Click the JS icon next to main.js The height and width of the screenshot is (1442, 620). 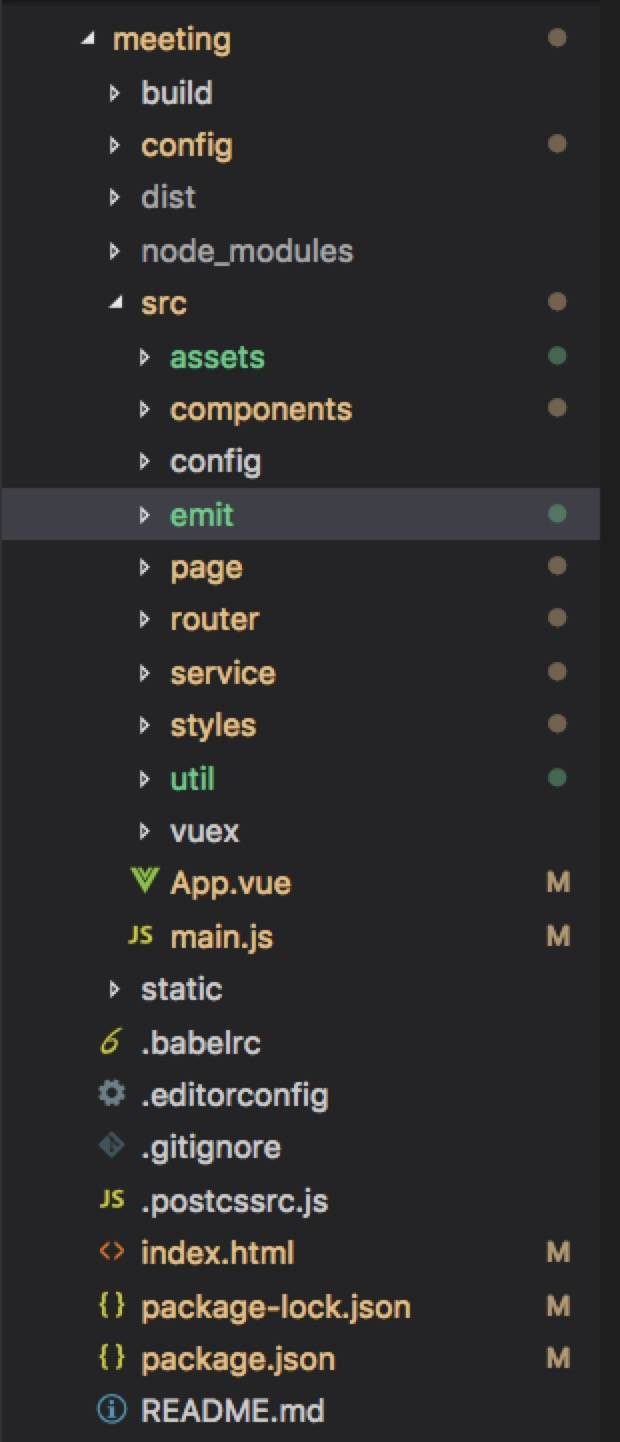click(x=141, y=935)
